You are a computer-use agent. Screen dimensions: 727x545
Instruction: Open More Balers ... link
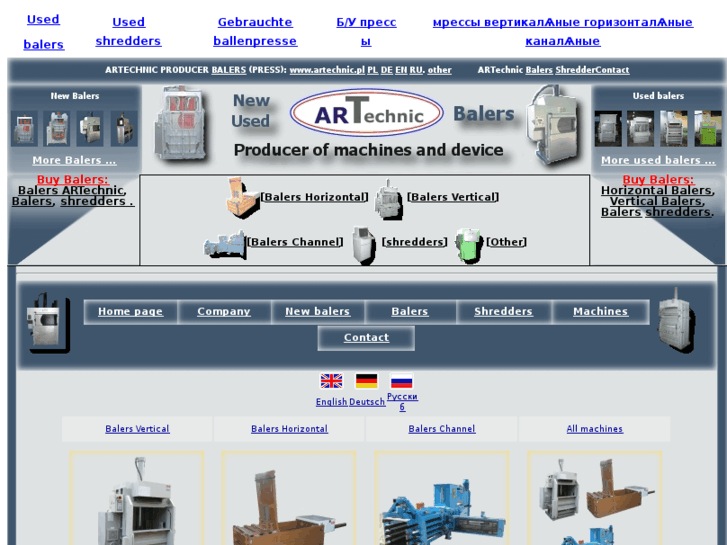[74, 160]
